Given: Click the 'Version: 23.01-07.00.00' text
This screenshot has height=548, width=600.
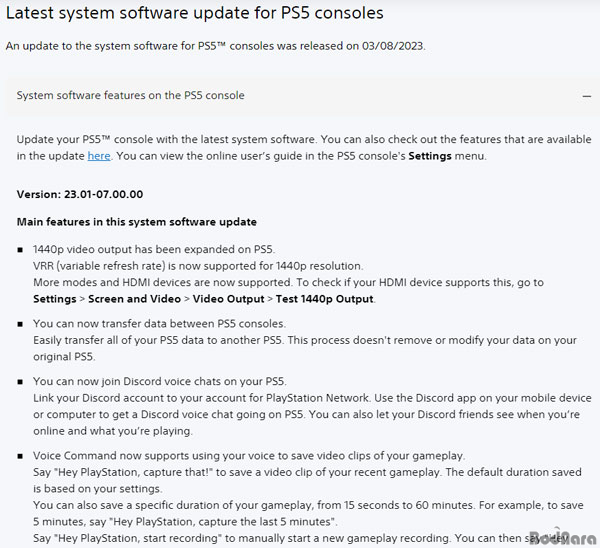Looking at the screenshot, I should [x=80, y=194].
